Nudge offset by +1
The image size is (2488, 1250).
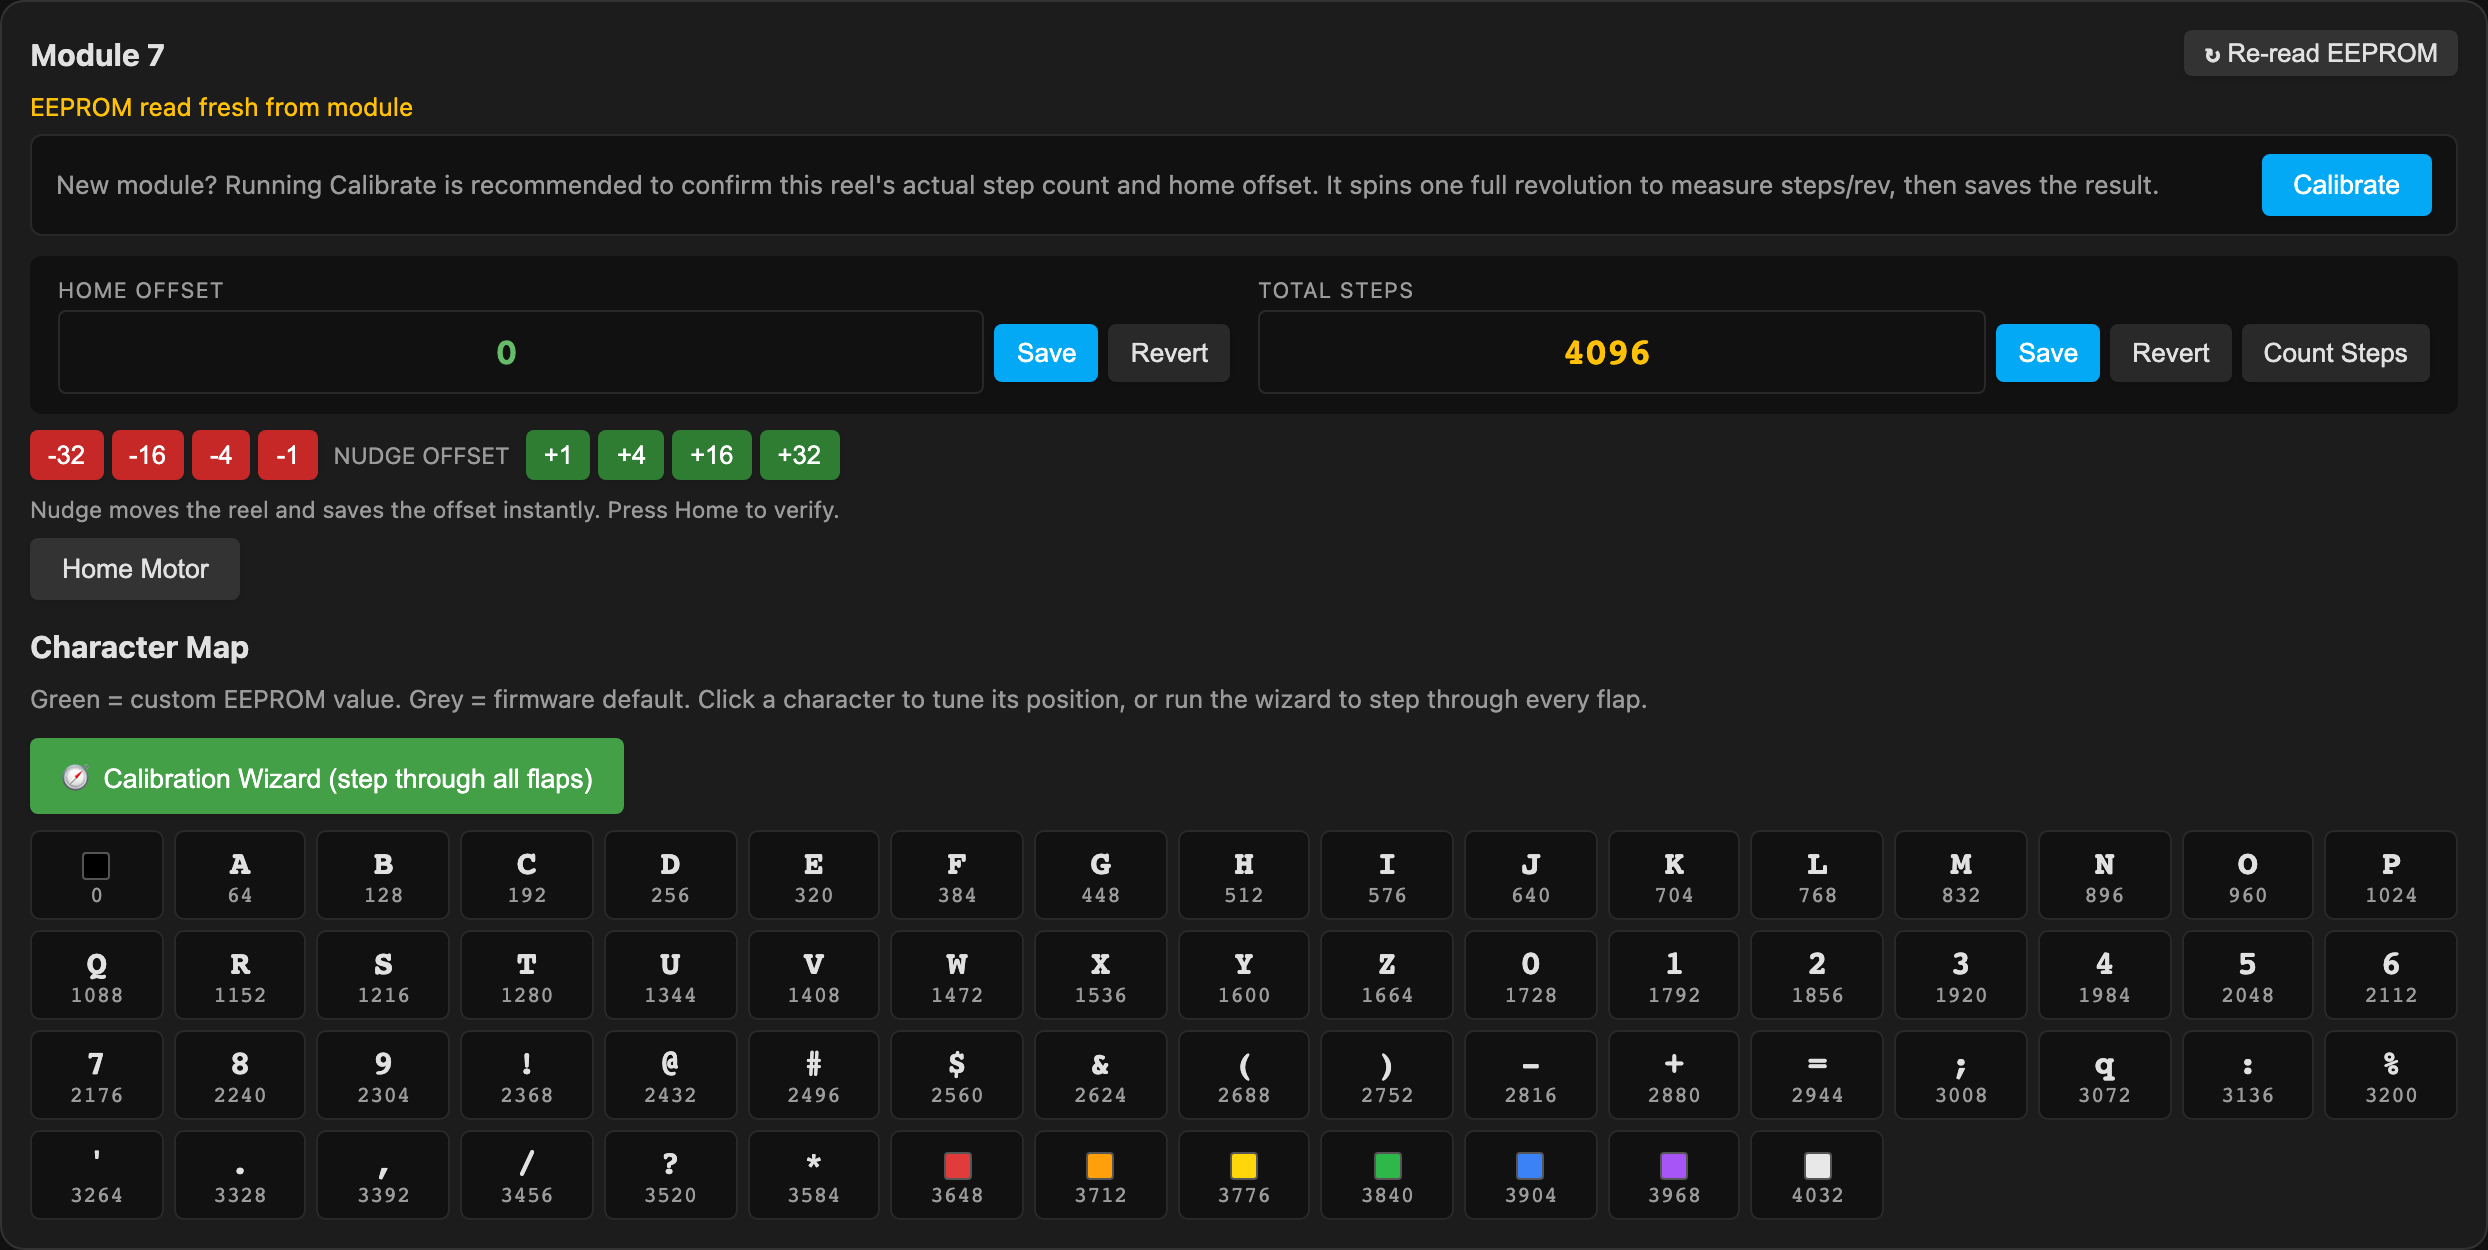558,455
